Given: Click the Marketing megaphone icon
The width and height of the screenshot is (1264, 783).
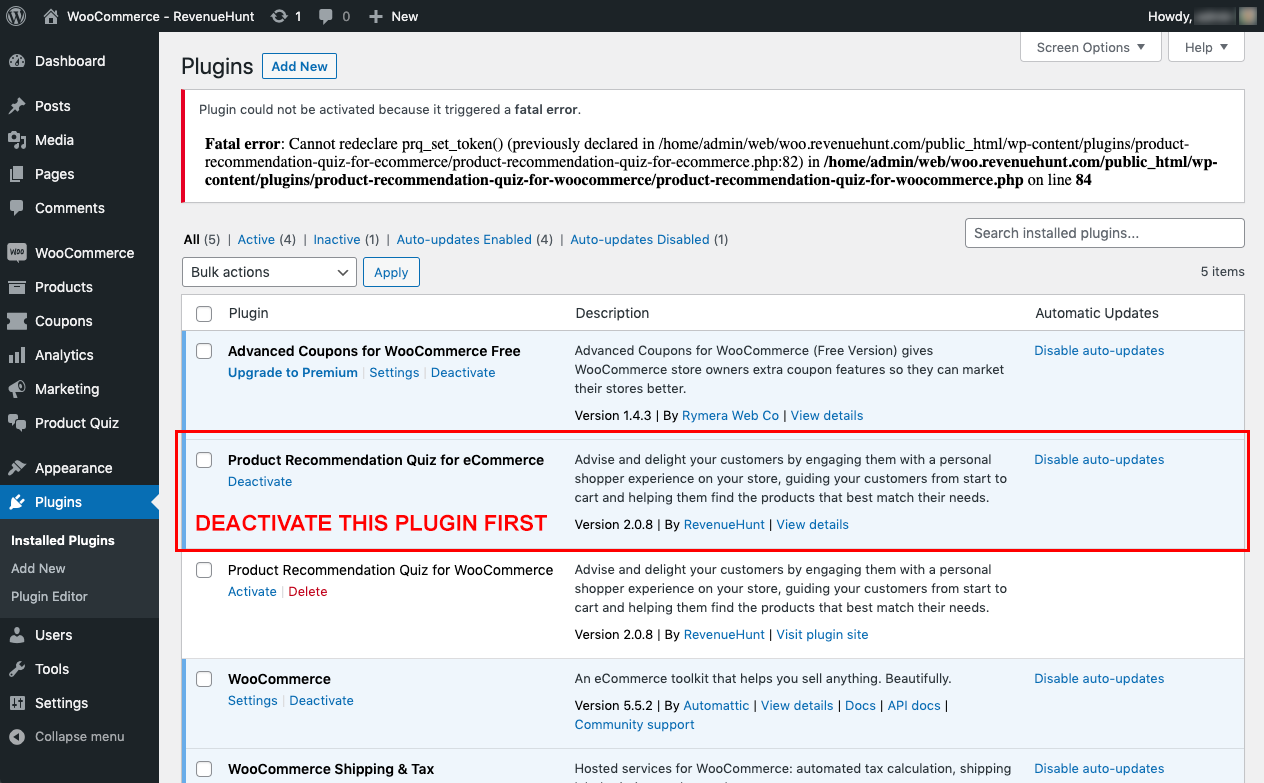Looking at the screenshot, I should click(x=17, y=389).
